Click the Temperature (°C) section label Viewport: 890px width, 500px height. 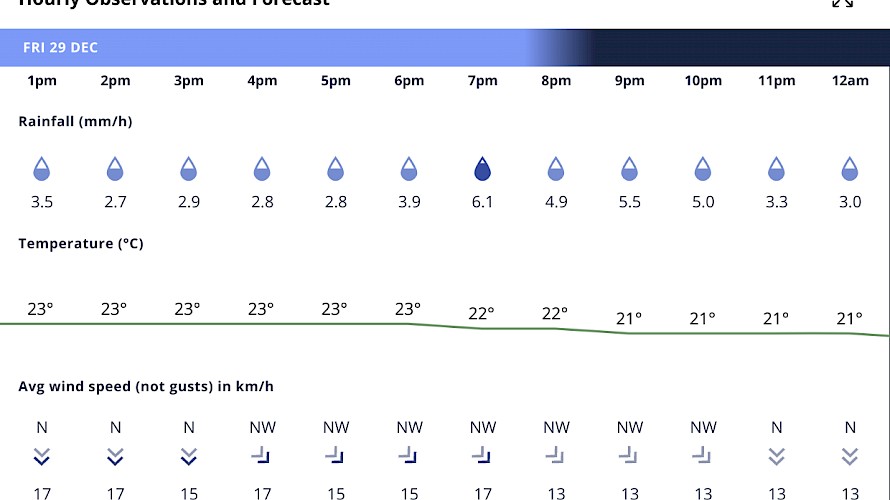tap(81, 243)
